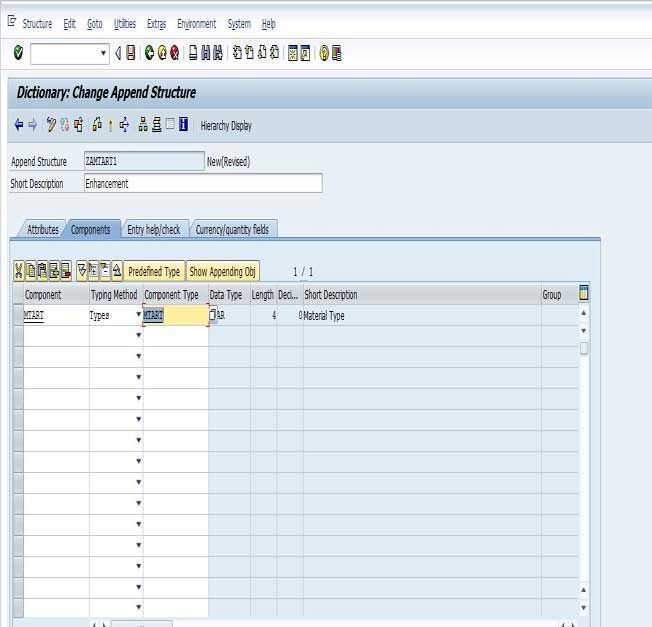The width and height of the screenshot is (652, 627).
Task: Open Help via yellow question mark icon
Action: [324, 53]
